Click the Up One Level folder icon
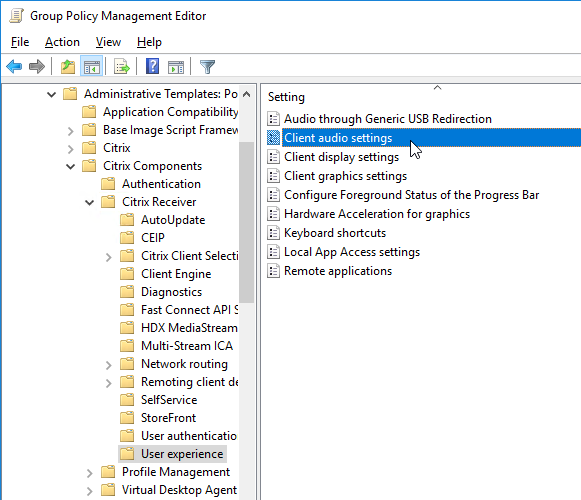This screenshot has width=581, height=500. (68, 67)
